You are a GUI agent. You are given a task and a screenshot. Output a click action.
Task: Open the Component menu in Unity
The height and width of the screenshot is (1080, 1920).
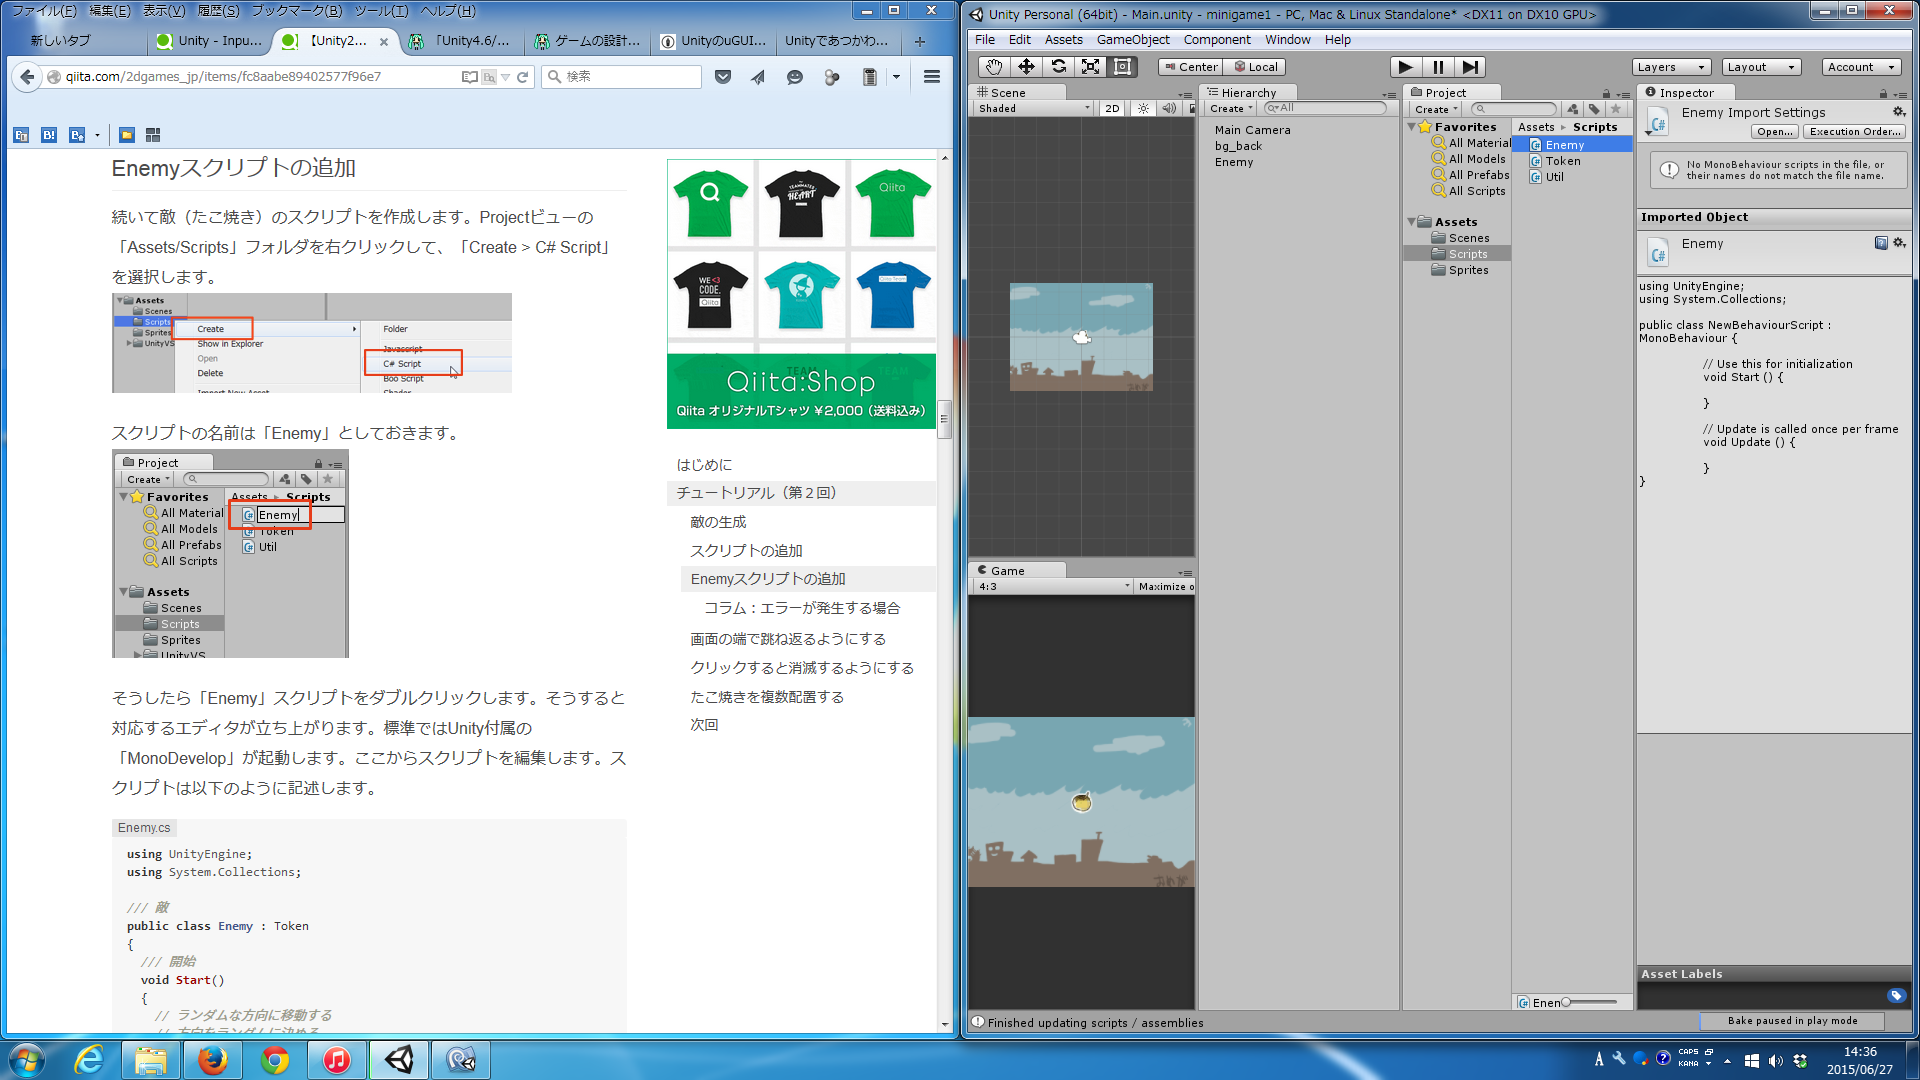coord(1216,40)
